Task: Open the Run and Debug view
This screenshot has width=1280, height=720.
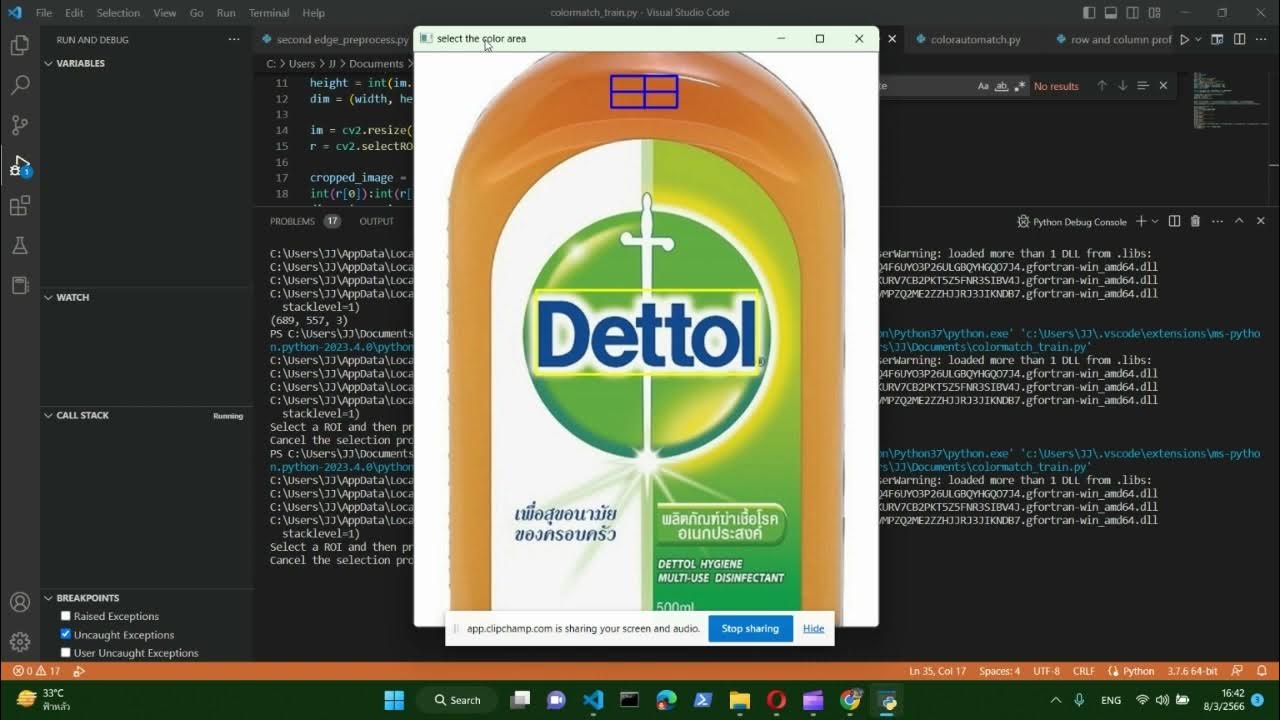Action: click(x=19, y=165)
